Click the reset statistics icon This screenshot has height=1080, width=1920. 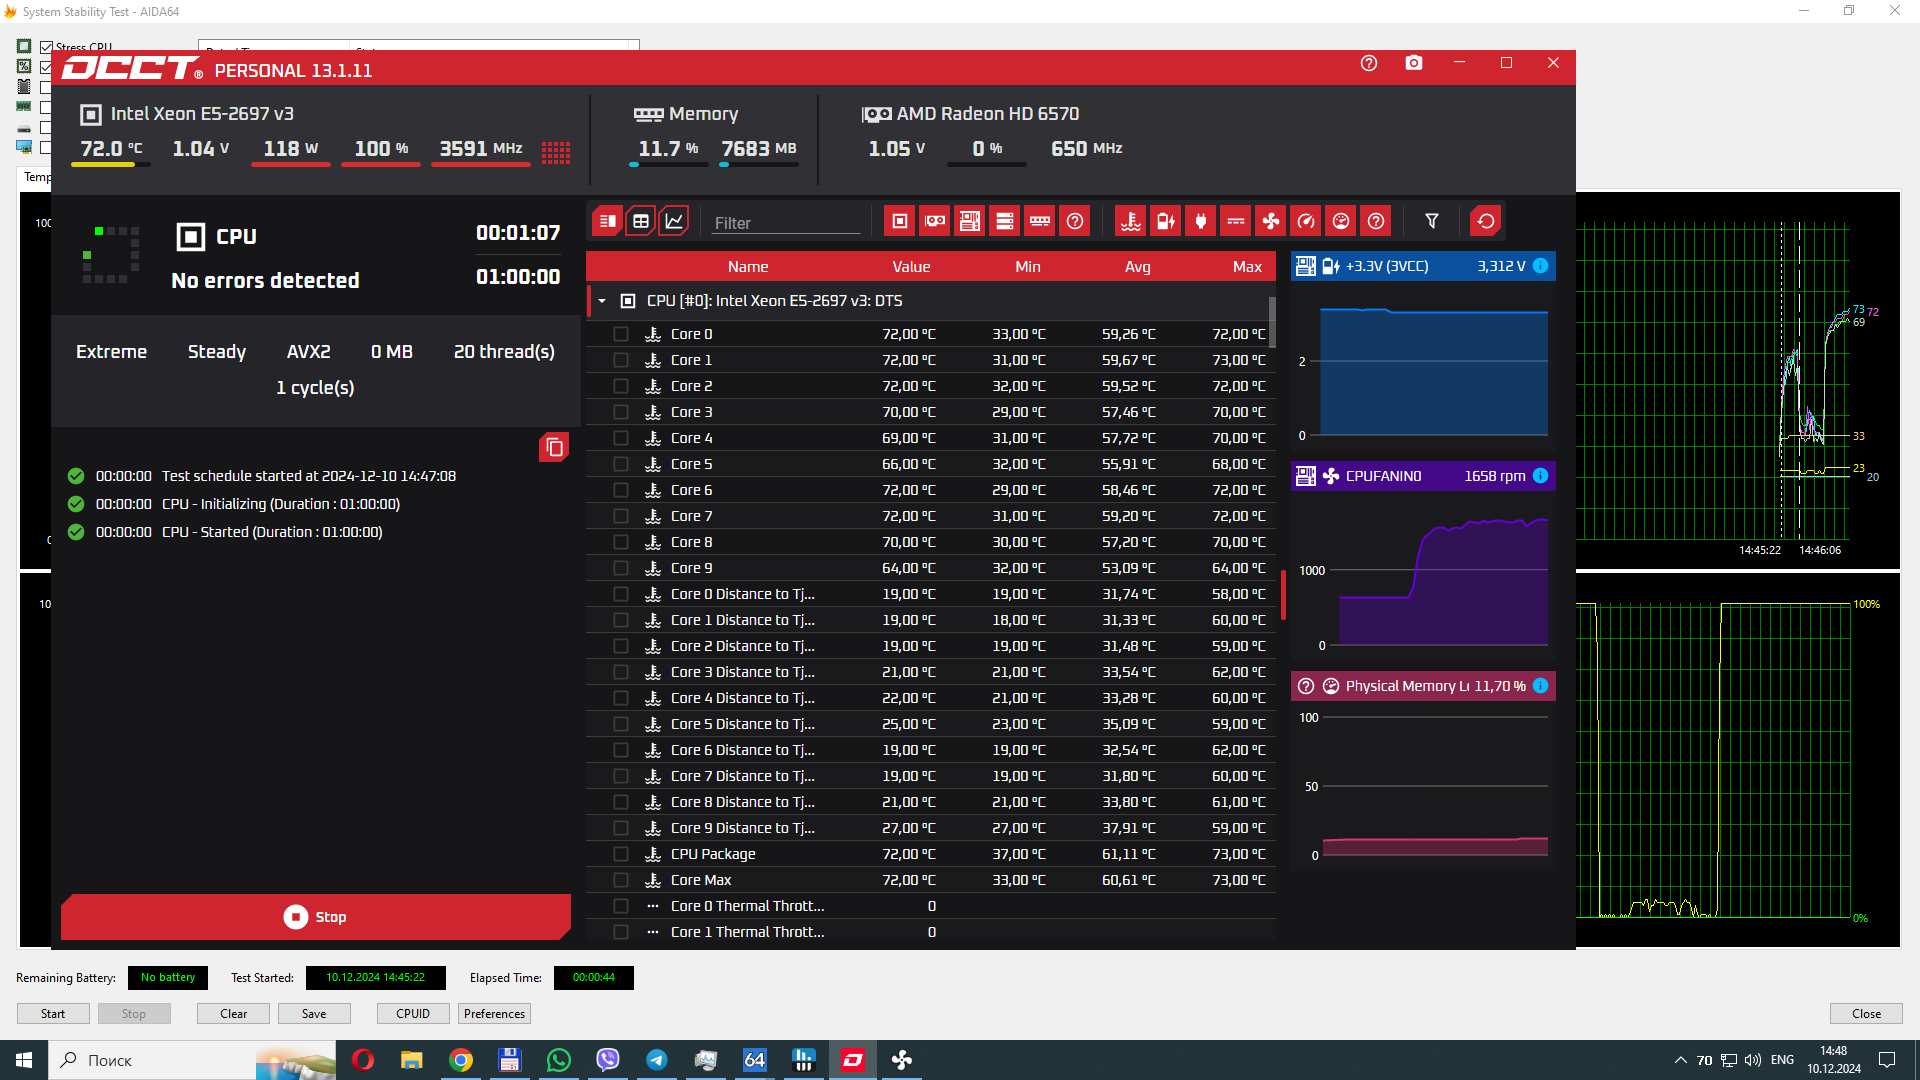coord(1486,221)
